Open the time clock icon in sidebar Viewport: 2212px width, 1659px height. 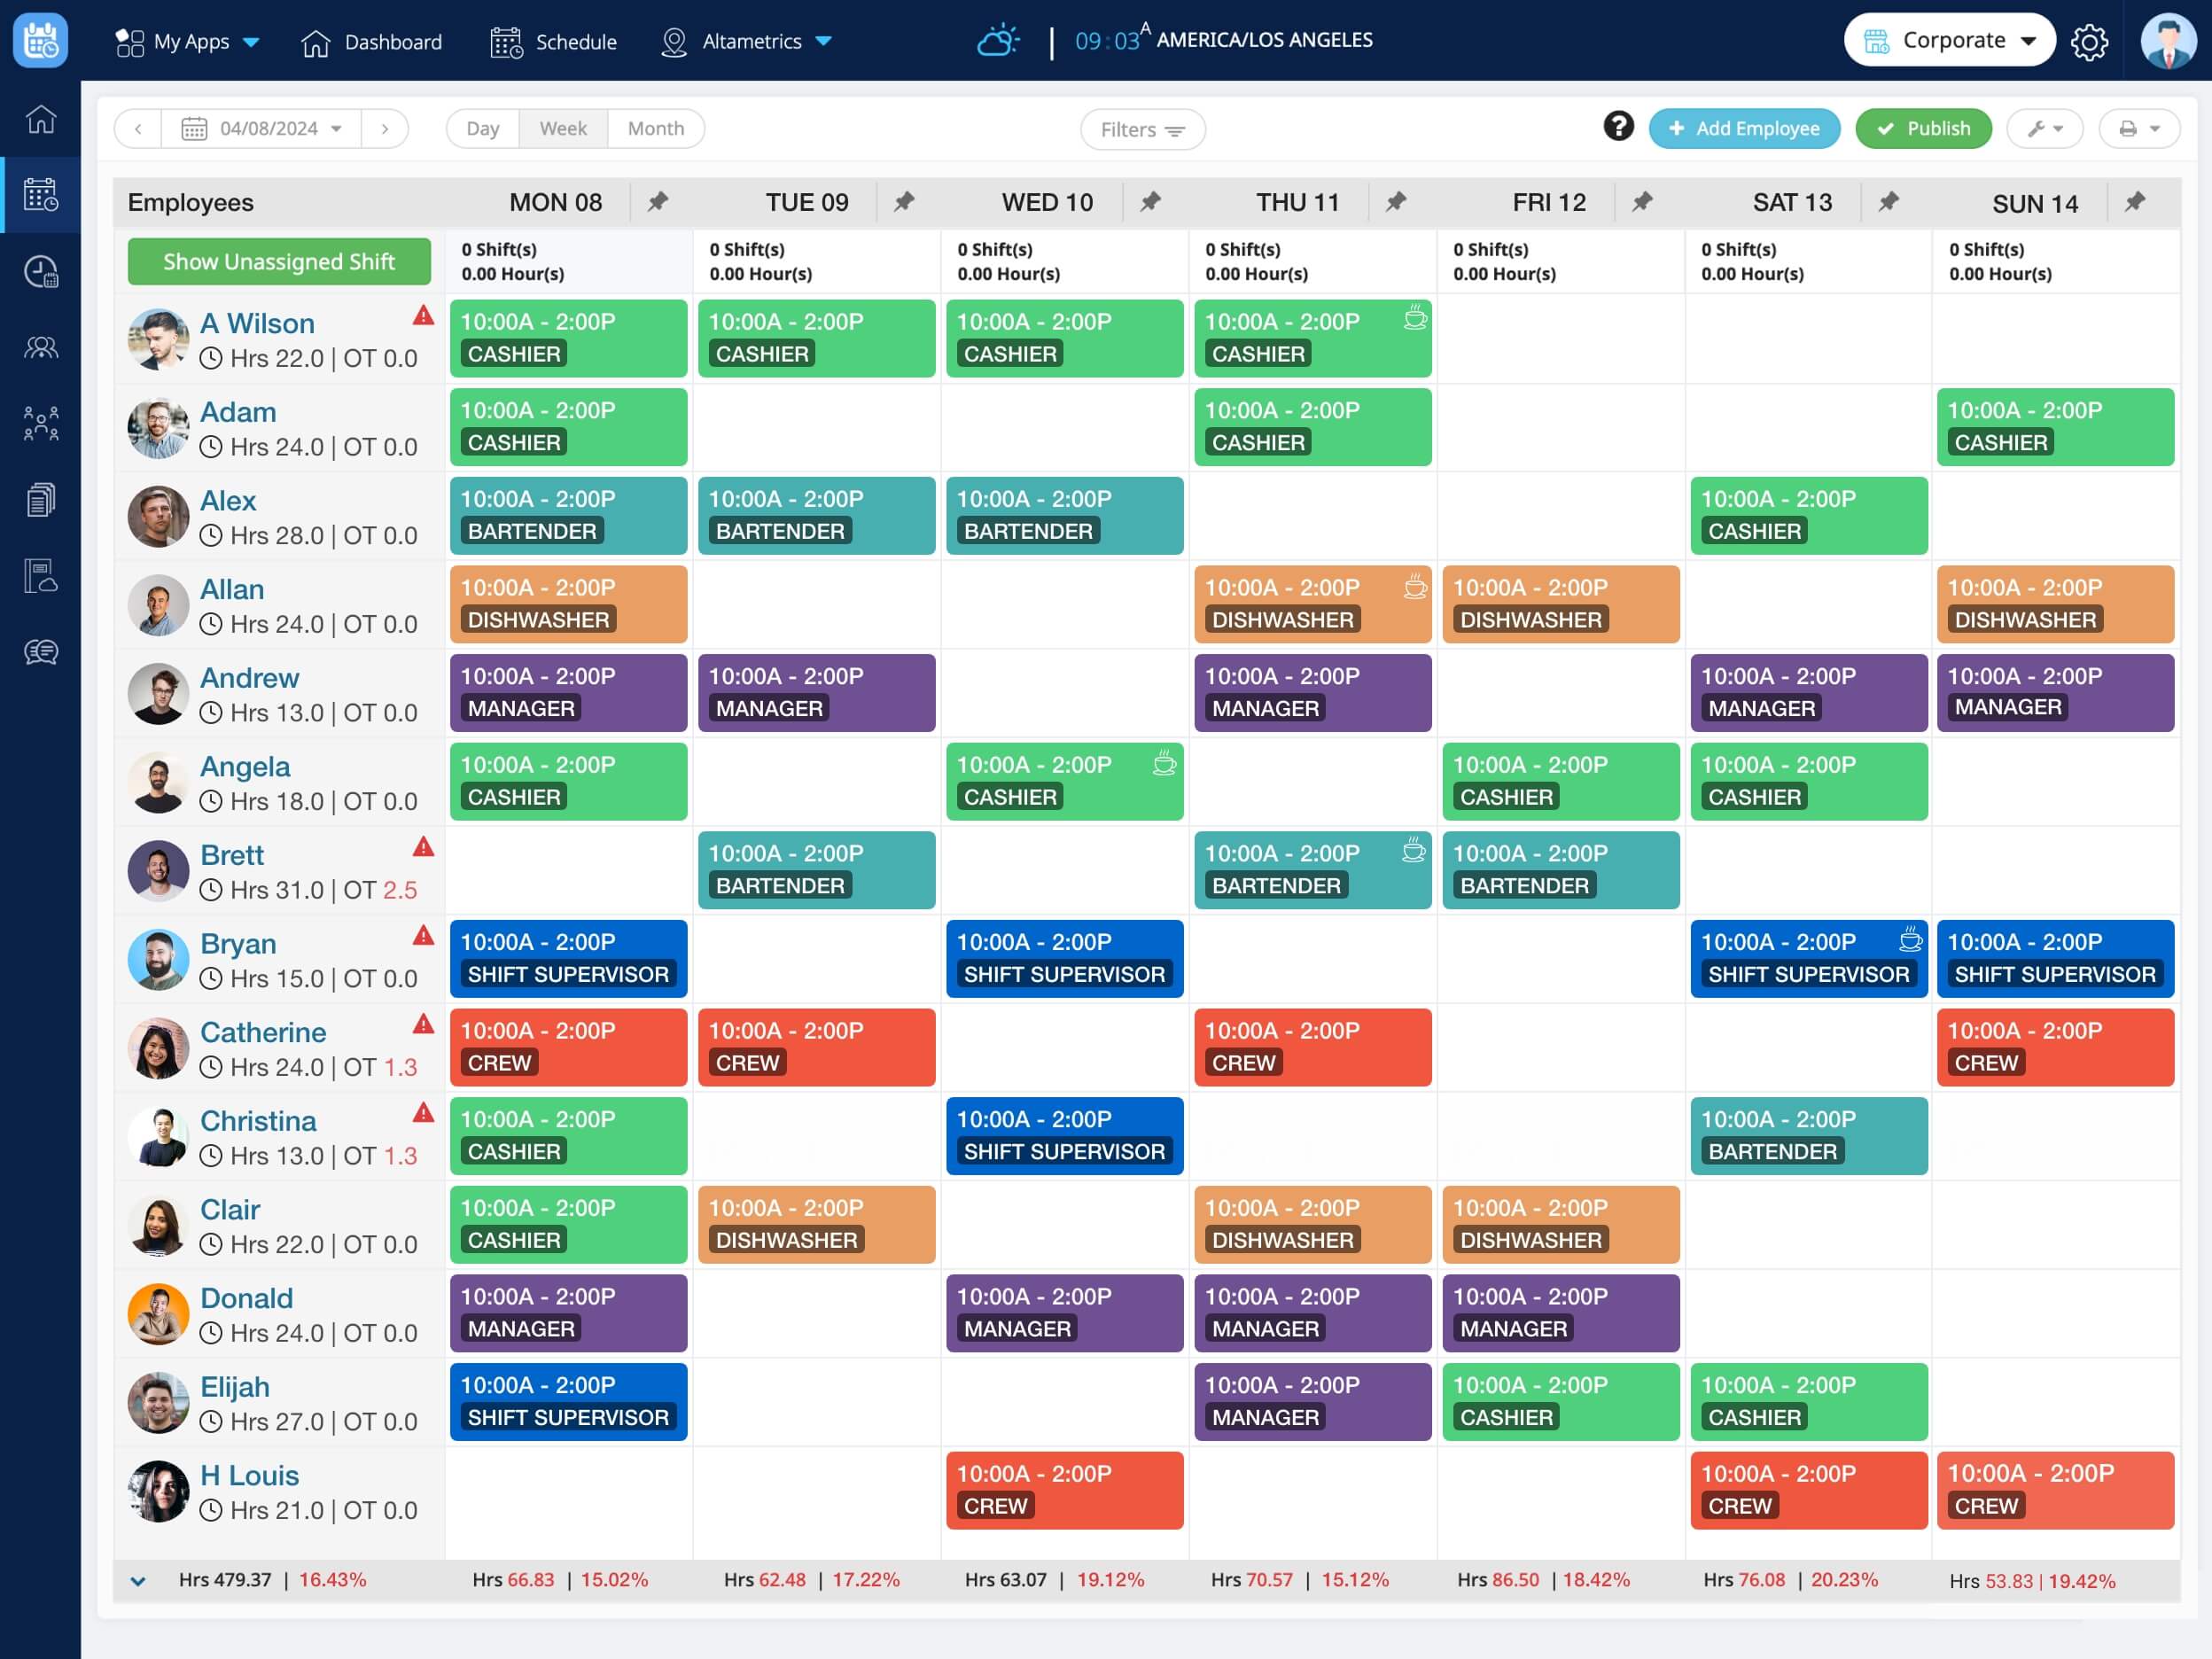click(41, 272)
